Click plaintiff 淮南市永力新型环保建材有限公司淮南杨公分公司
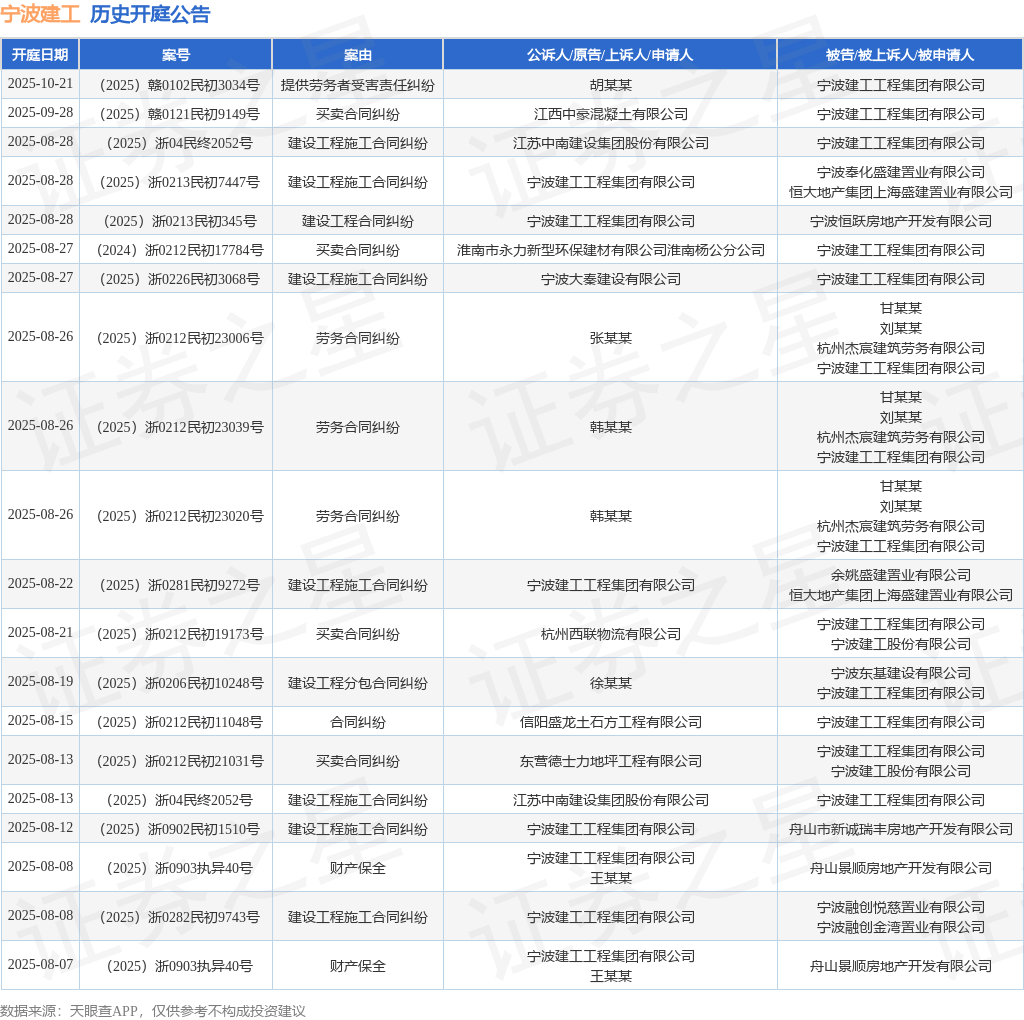Viewport: 1024px width, 1020px height. coord(611,250)
